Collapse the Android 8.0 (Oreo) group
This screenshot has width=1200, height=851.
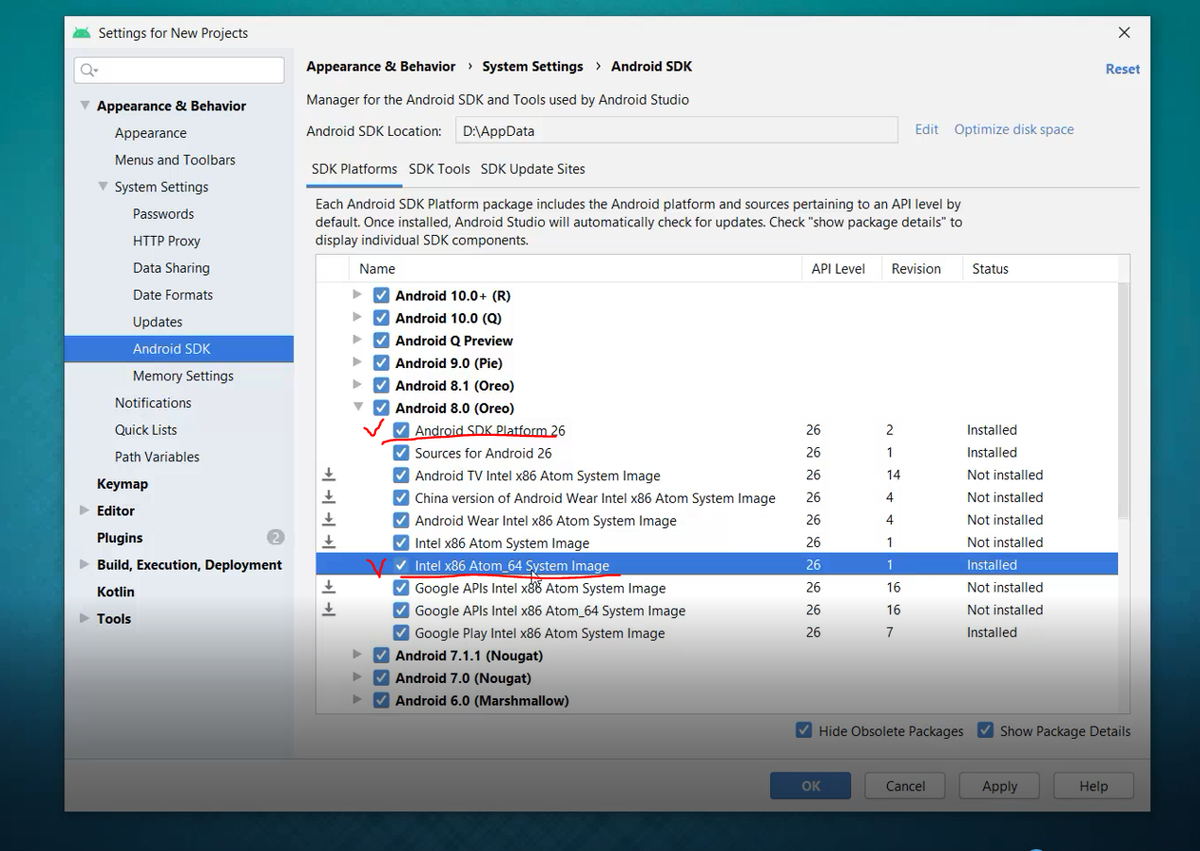click(358, 408)
